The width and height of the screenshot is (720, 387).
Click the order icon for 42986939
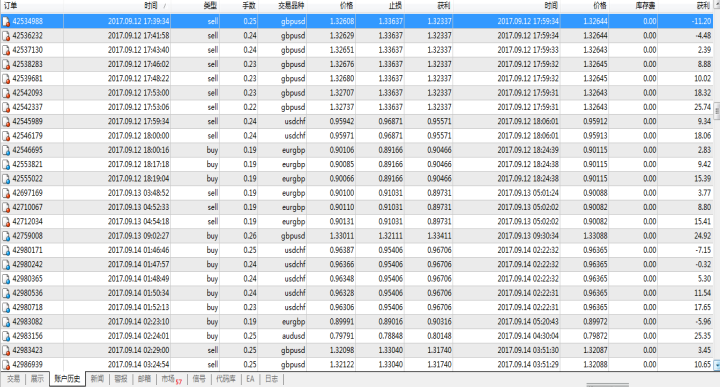coord(6,365)
